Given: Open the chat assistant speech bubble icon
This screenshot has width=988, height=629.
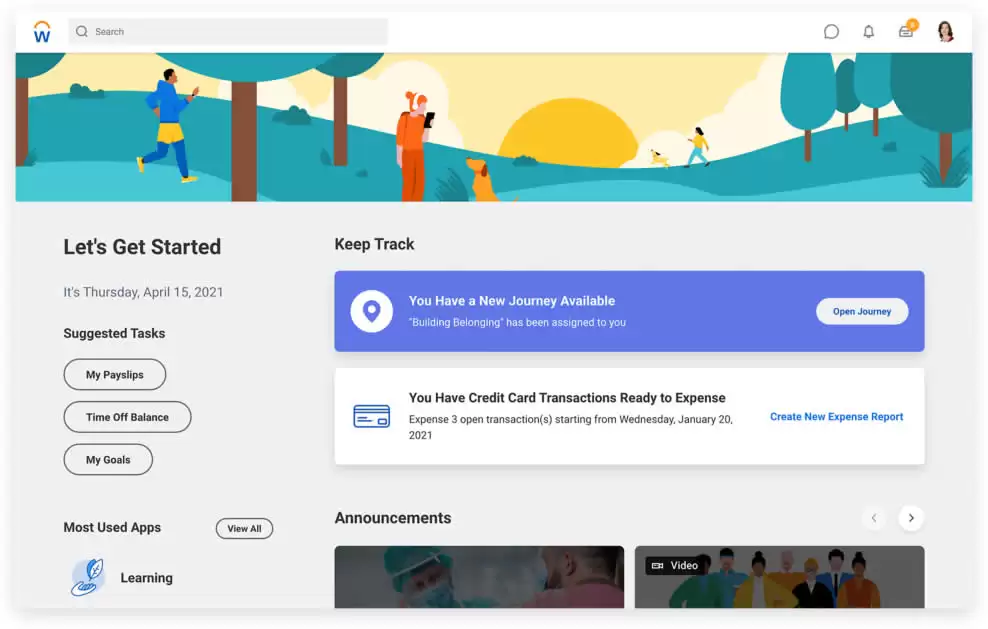Looking at the screenshot, I should 831,32.
